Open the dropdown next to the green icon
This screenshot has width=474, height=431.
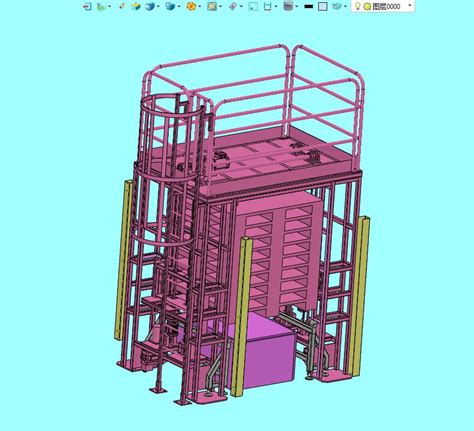point(109,6)
